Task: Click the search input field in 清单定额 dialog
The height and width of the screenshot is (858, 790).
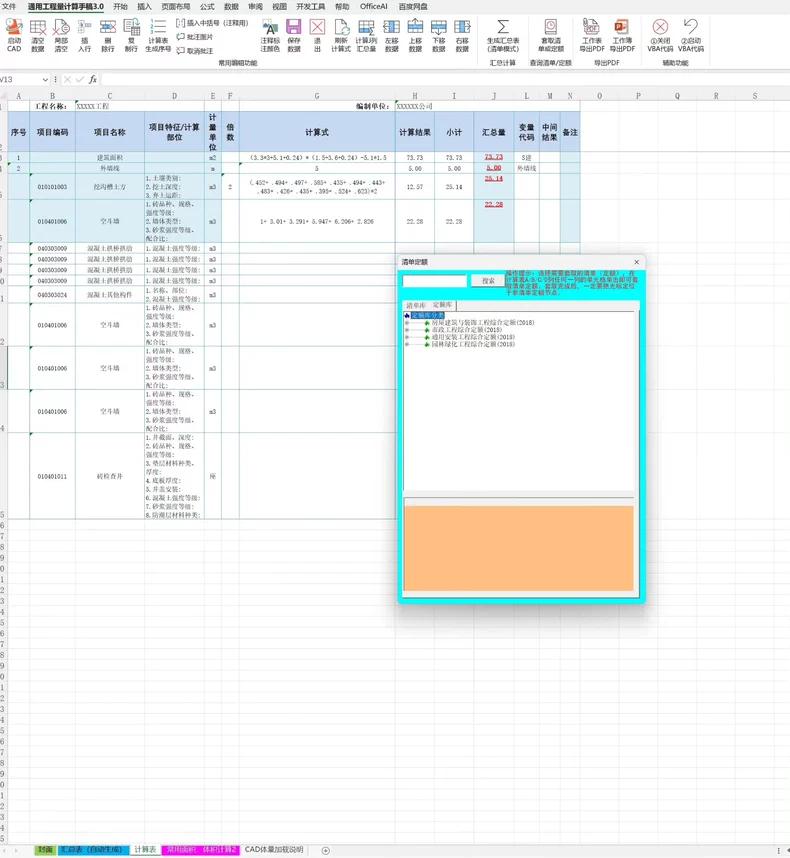Action: [434, 281]
